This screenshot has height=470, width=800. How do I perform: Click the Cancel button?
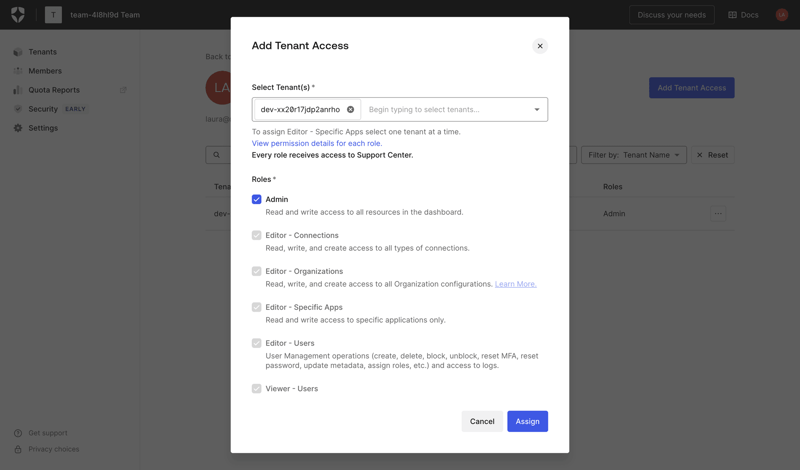coord(482,422)
